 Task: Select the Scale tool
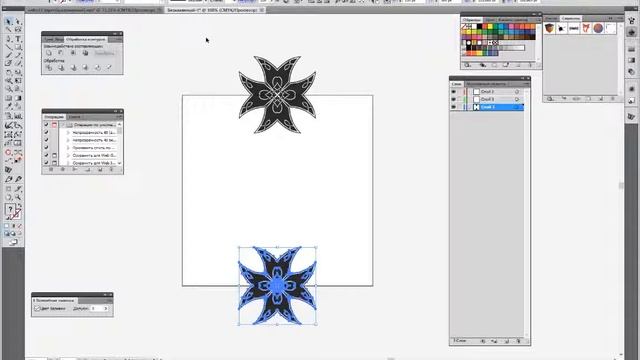pyautogui.click(x=18, y=72)
